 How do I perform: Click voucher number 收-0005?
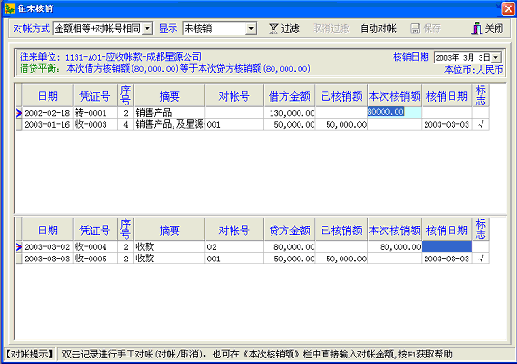coord(95,258)
